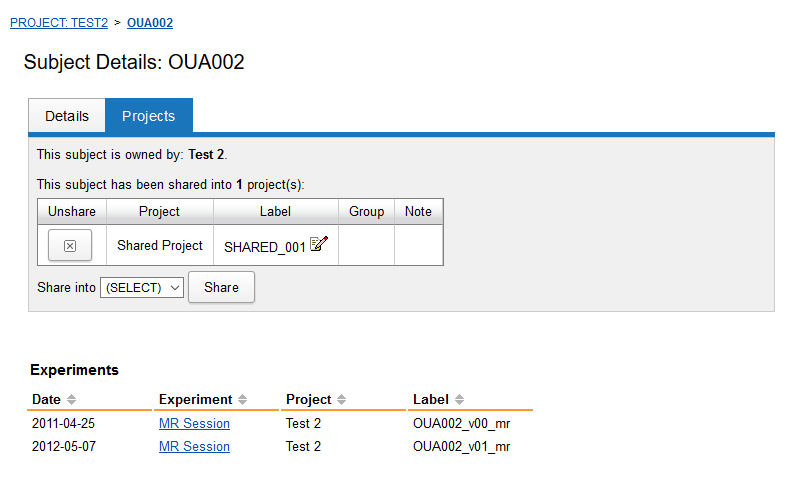This screenshot has height=478, width=787.
Task: Select the Projects tab
Action: [149, 116]
